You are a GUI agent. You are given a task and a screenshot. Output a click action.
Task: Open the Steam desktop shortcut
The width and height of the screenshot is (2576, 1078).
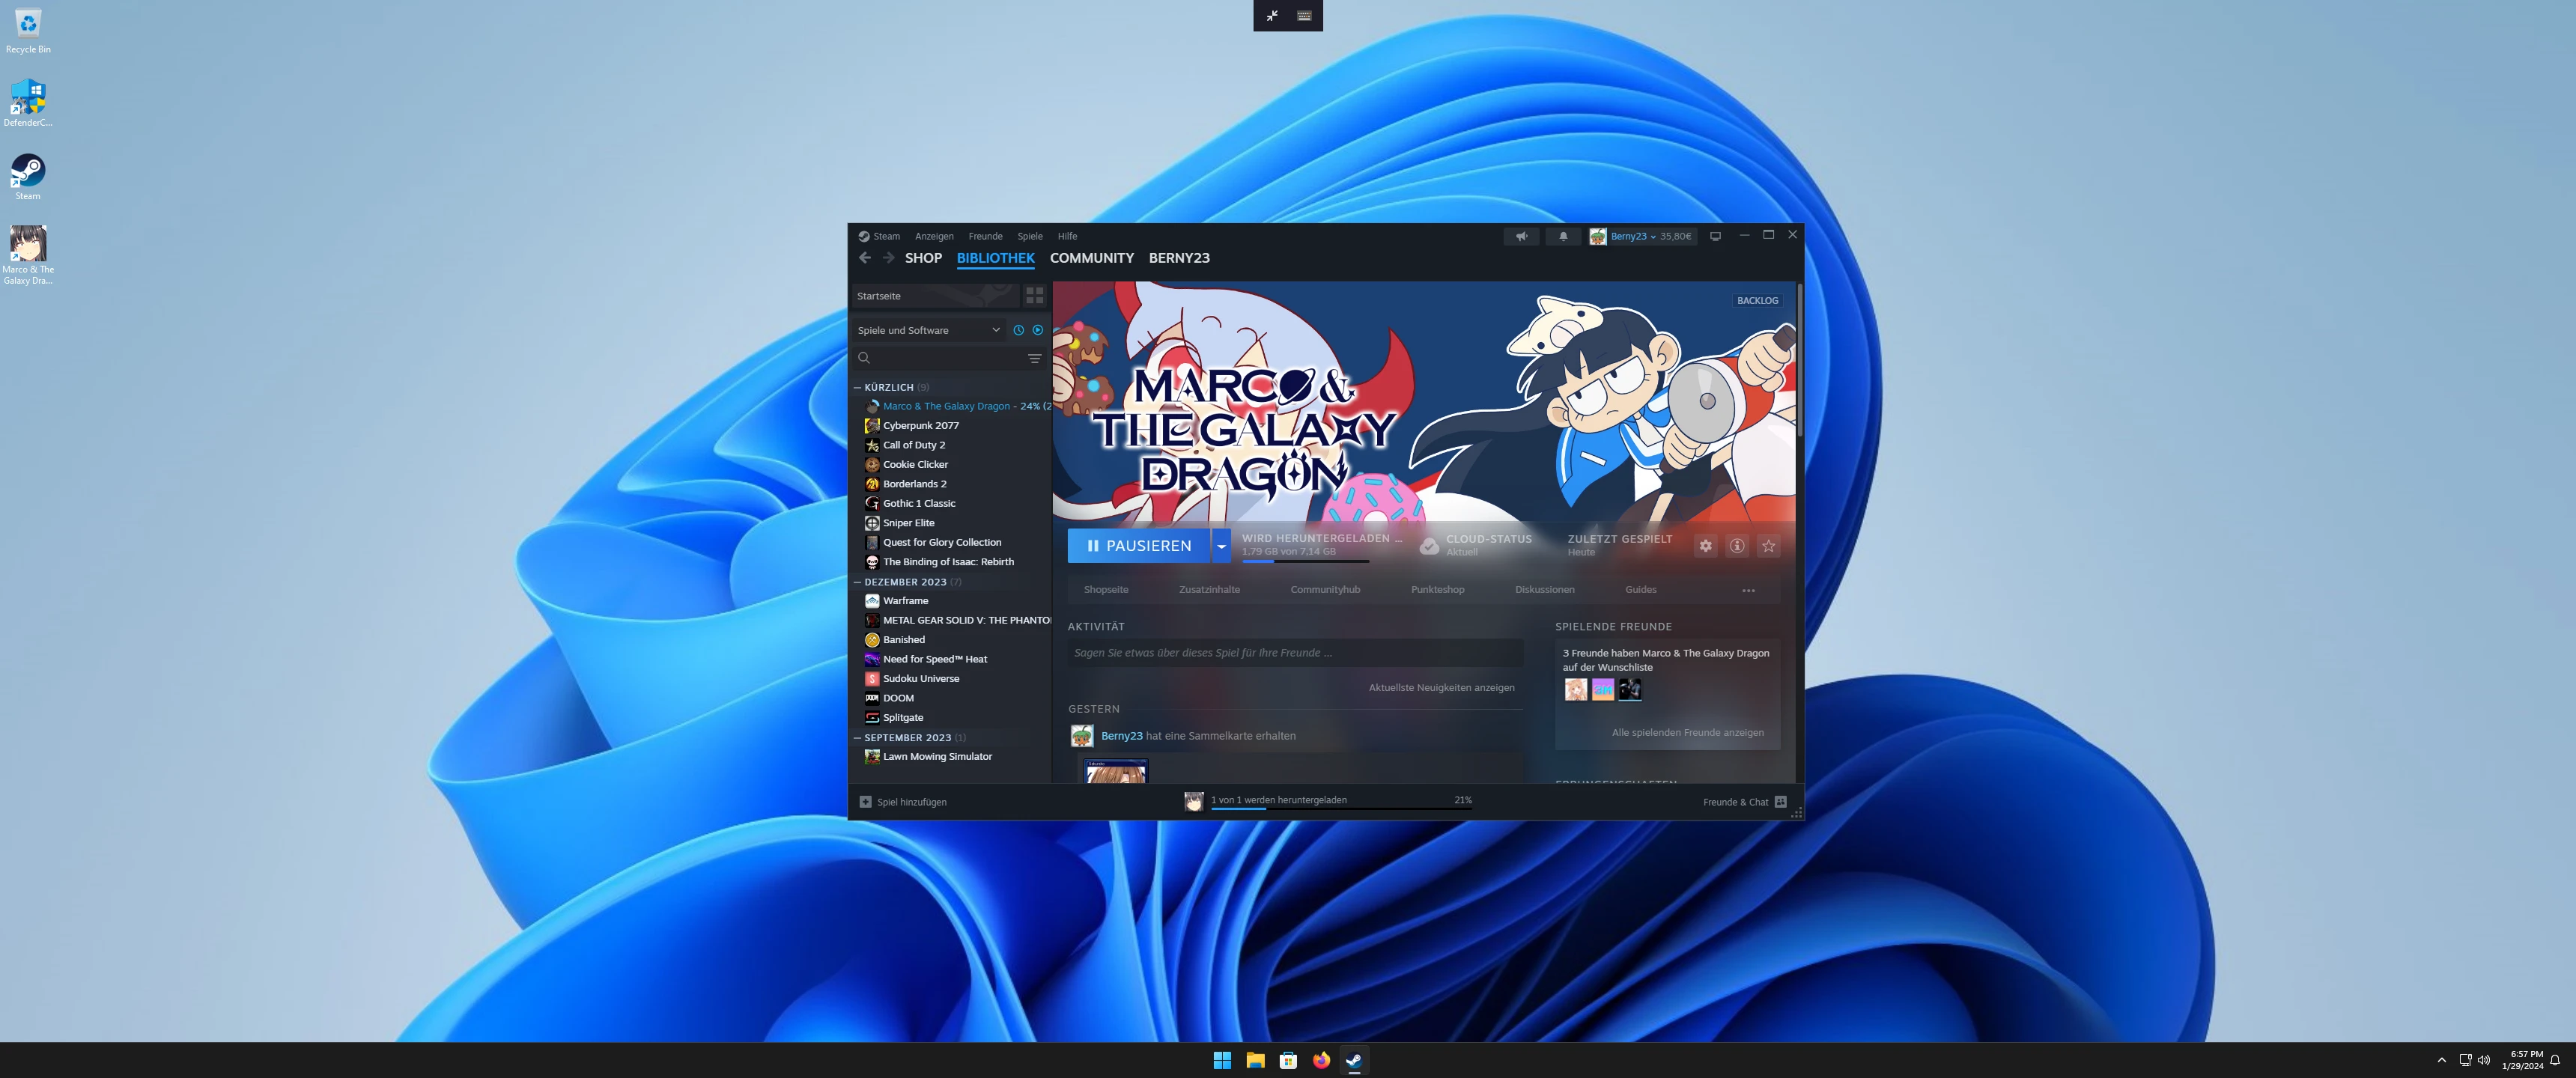[x=28, y=177]
